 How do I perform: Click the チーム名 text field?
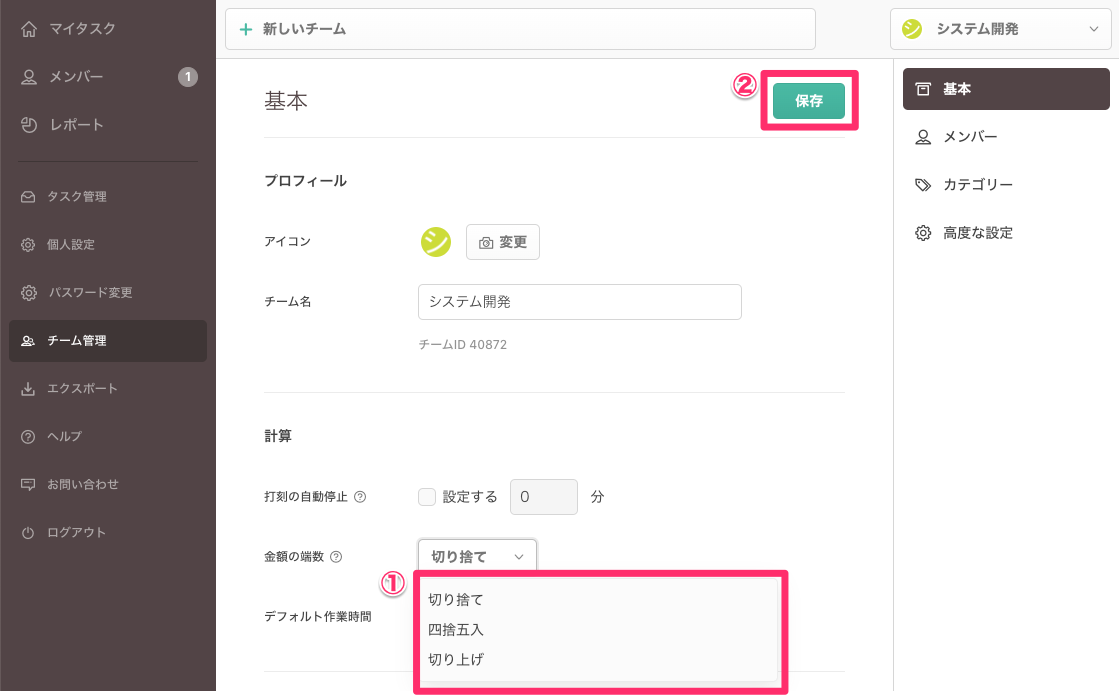coord(579,301)
